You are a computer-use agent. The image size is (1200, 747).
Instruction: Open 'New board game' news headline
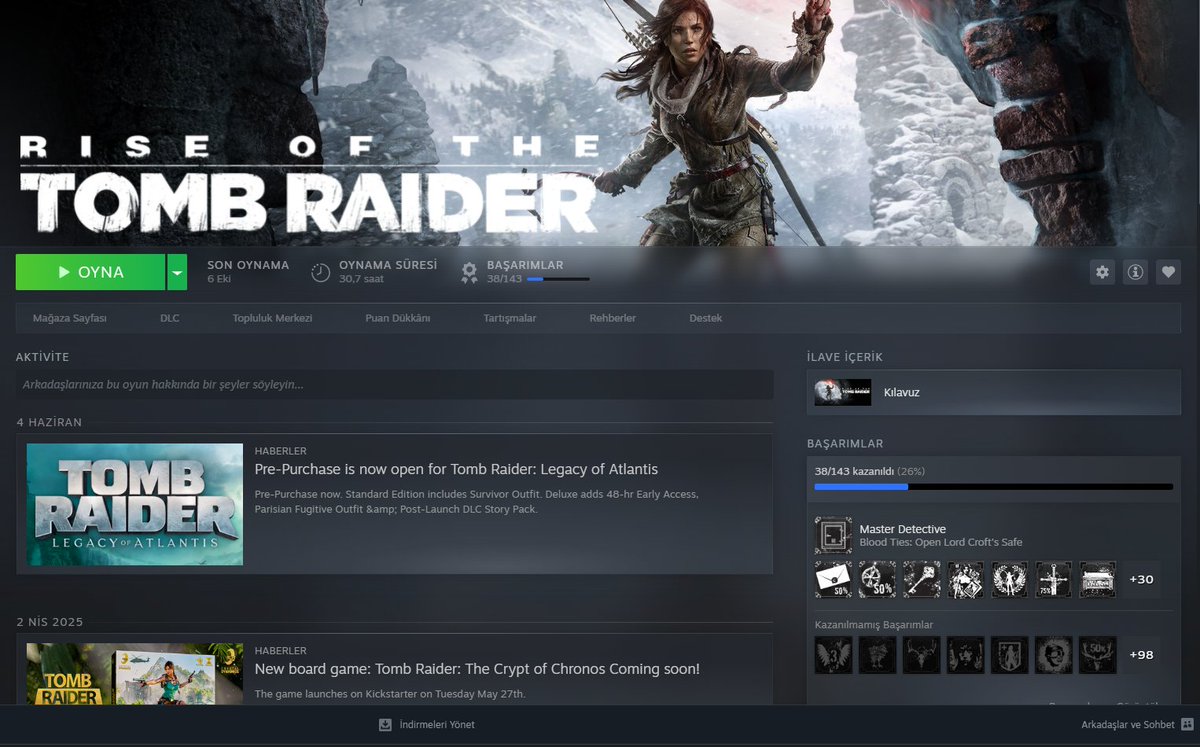477,668
